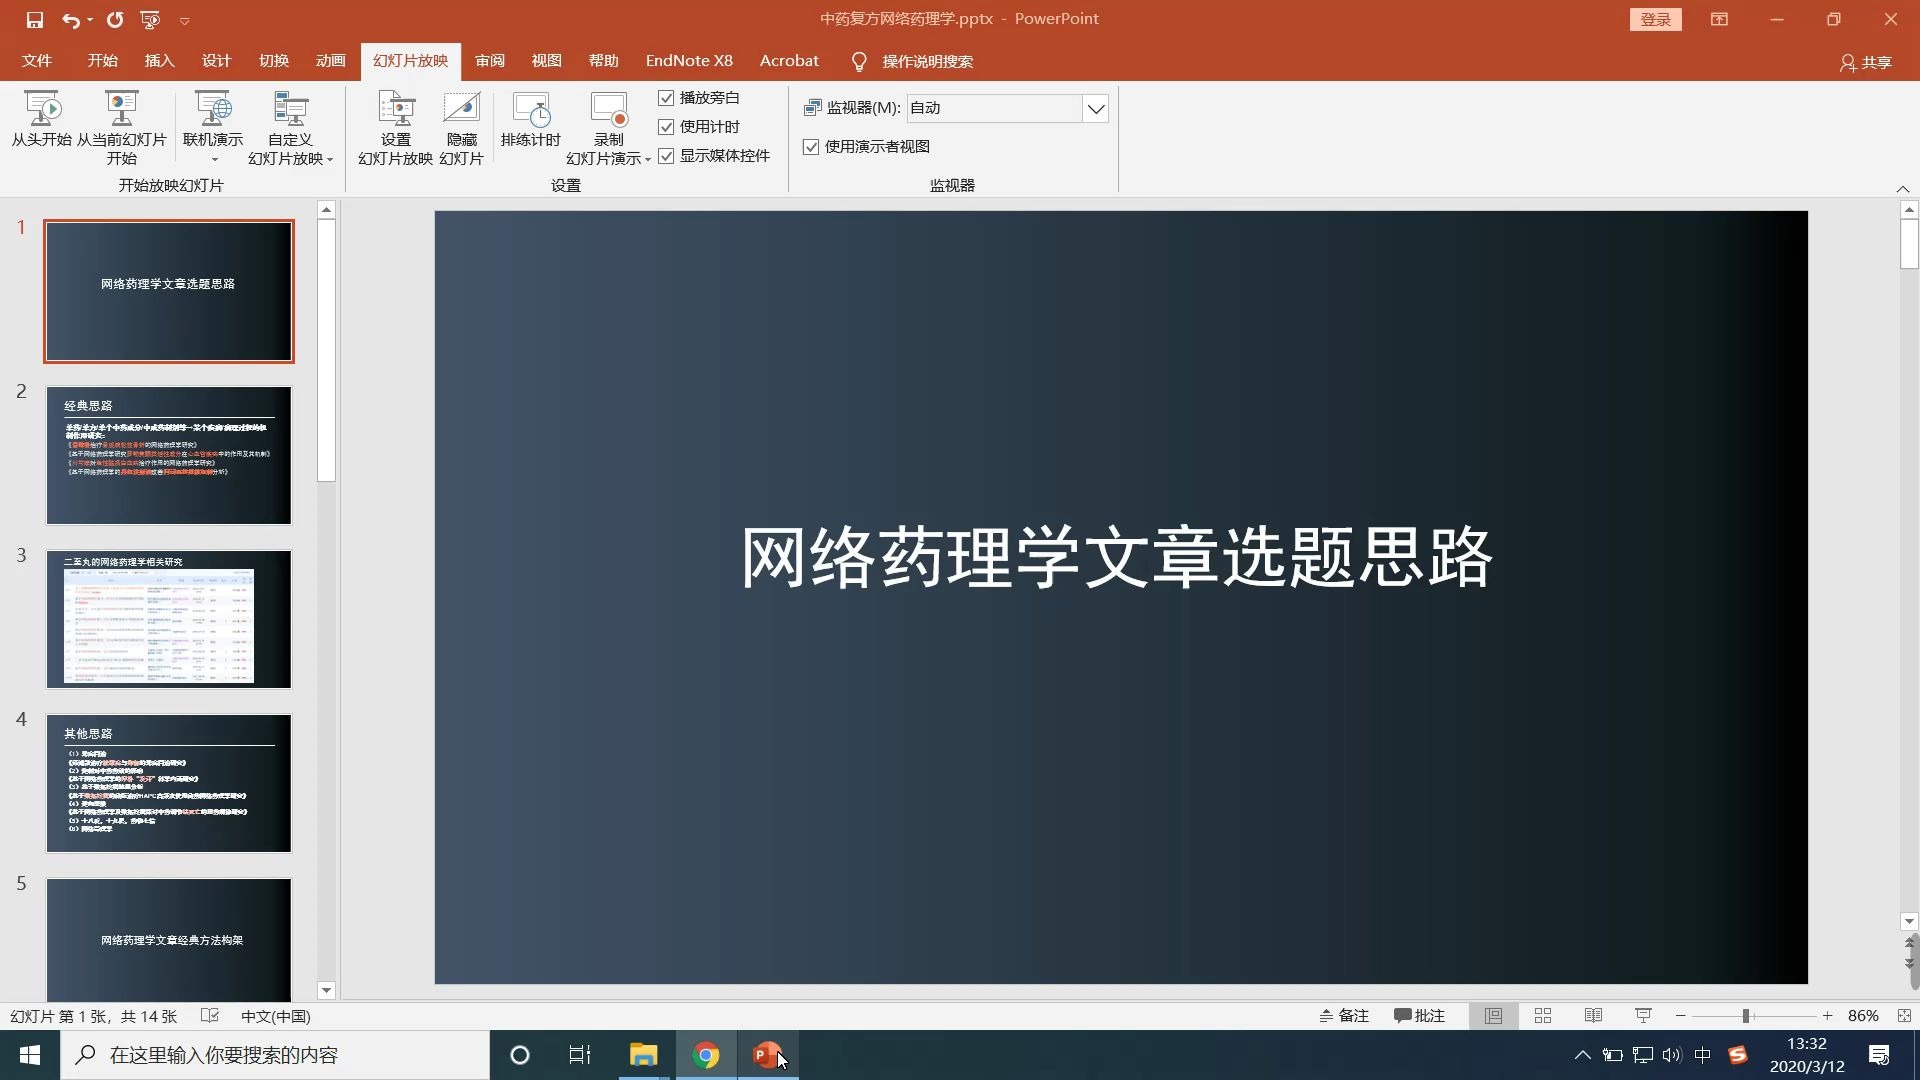Click Save icon in quick access toolbar
The height and width of the screenshot is (1080, 1920).
[x=34, y=20]
